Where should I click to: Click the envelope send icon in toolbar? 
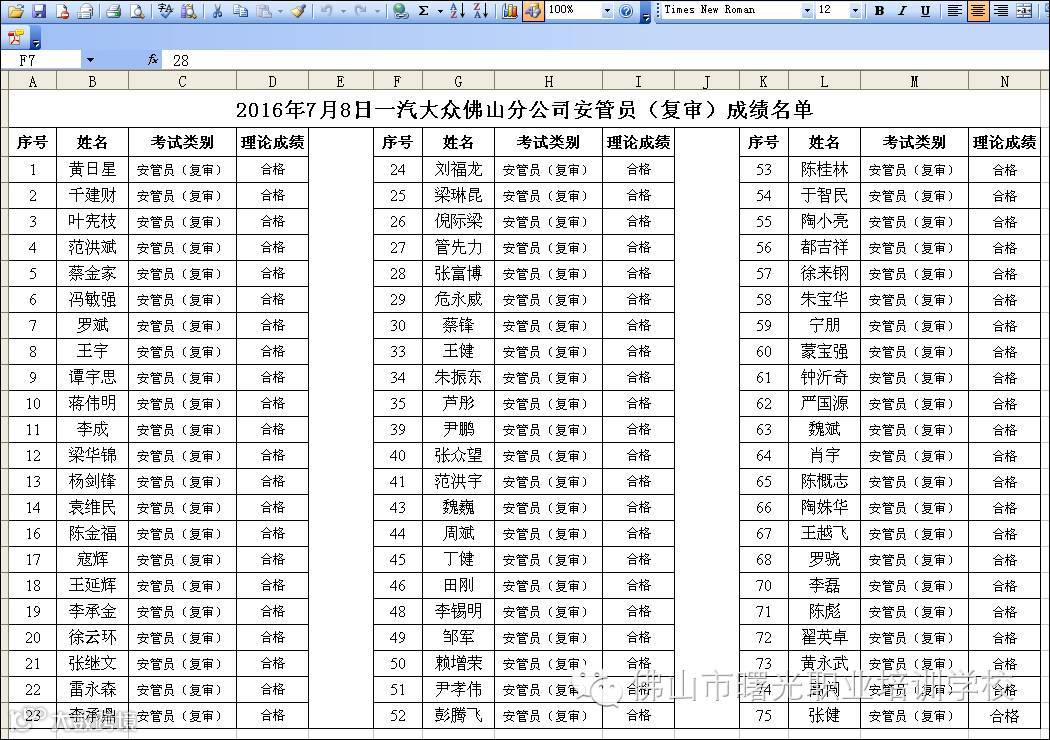pos(85,11)
